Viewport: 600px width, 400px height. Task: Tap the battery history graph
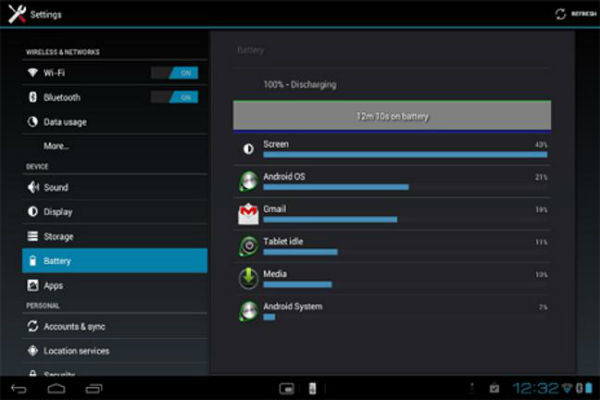pos(392,116)
